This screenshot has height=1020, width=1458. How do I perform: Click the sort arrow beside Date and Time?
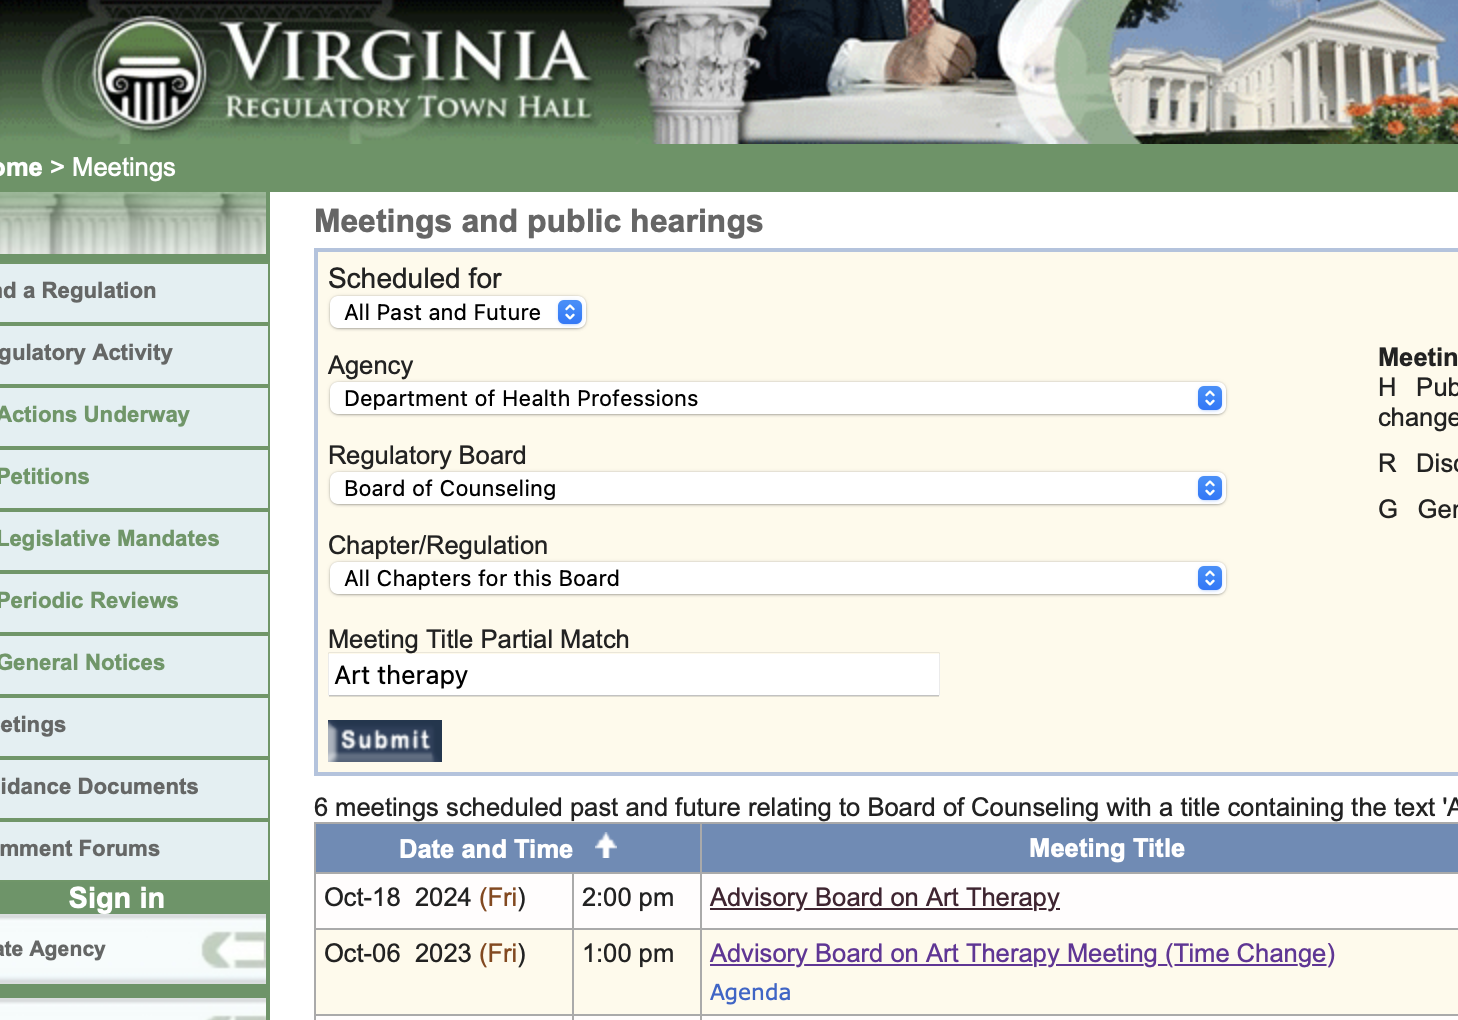tap(605, 847)
